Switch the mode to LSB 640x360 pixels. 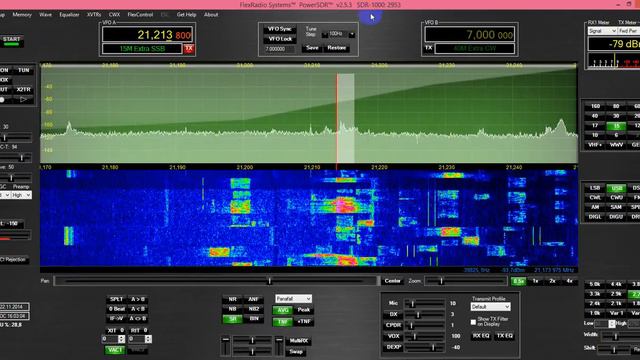click(x=595, y=188)
